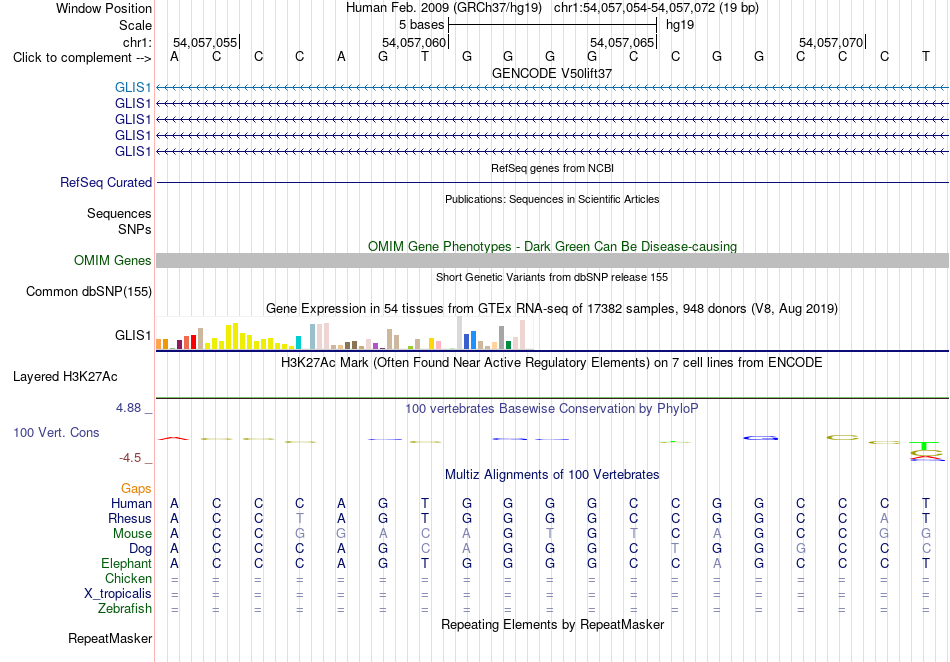The width and height of the screenshot is (950, 662).
Task: Open the Layered H3K27Ac track label
Action: click(x=65, y=377)
